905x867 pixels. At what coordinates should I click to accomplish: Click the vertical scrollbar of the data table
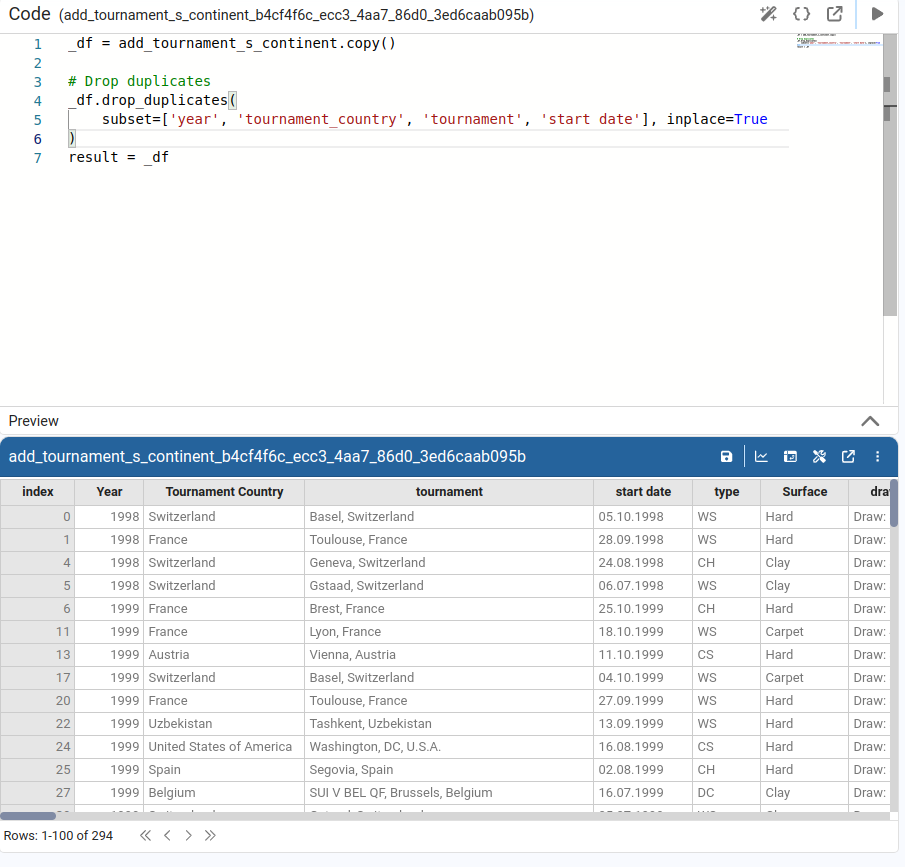coord(893,502)
